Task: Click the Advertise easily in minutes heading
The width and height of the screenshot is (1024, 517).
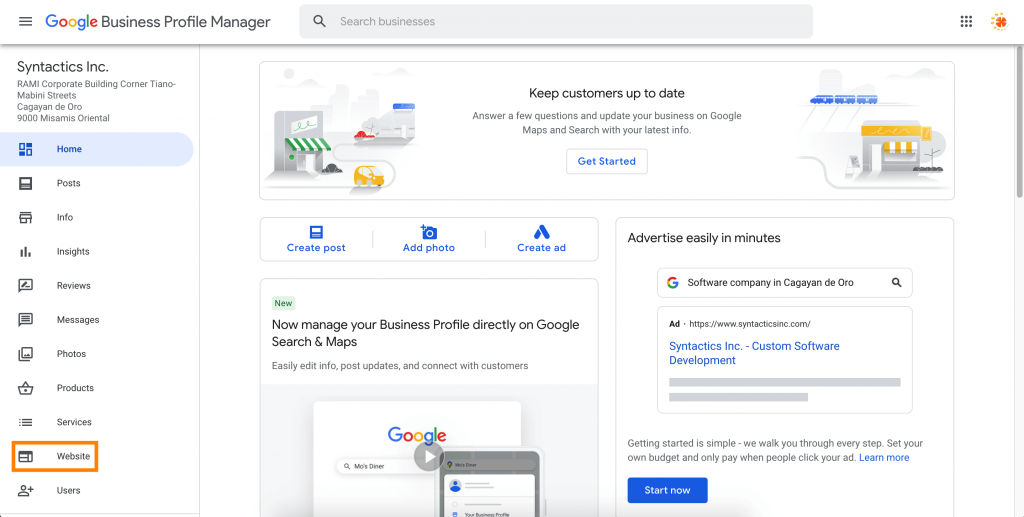Action: [704, 238]
